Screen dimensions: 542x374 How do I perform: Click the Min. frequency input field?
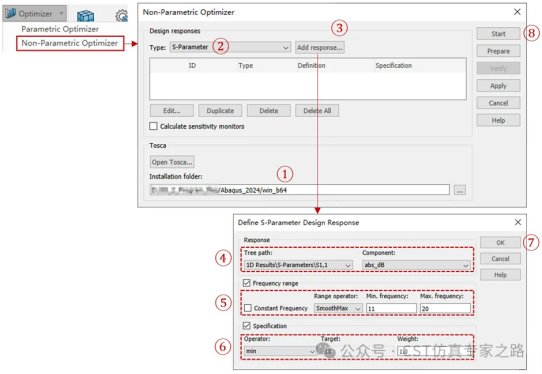click(391, 308)
